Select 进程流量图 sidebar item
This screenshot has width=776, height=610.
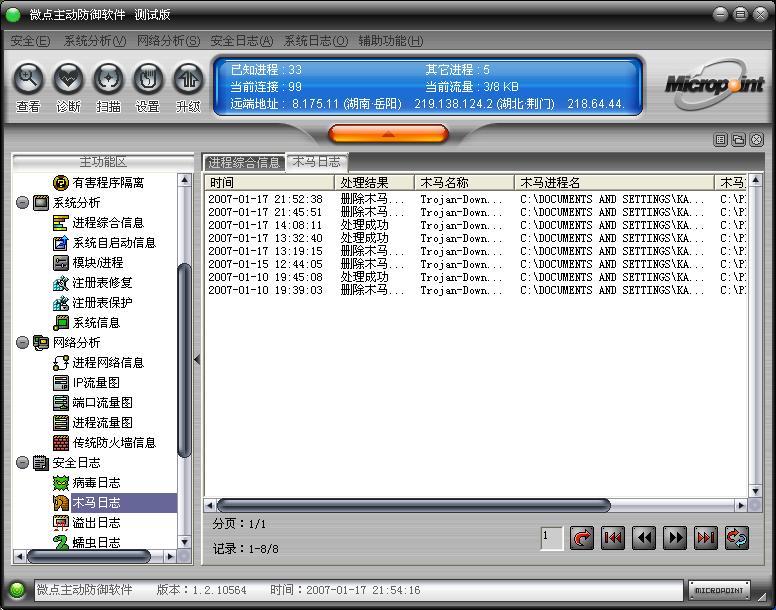click(x=93, y=423)
